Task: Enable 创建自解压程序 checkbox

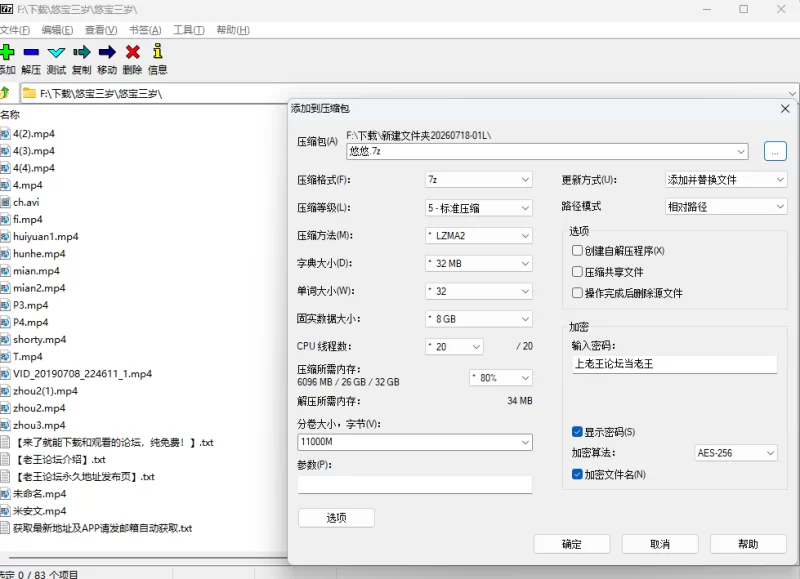Action: coord(577,250)
